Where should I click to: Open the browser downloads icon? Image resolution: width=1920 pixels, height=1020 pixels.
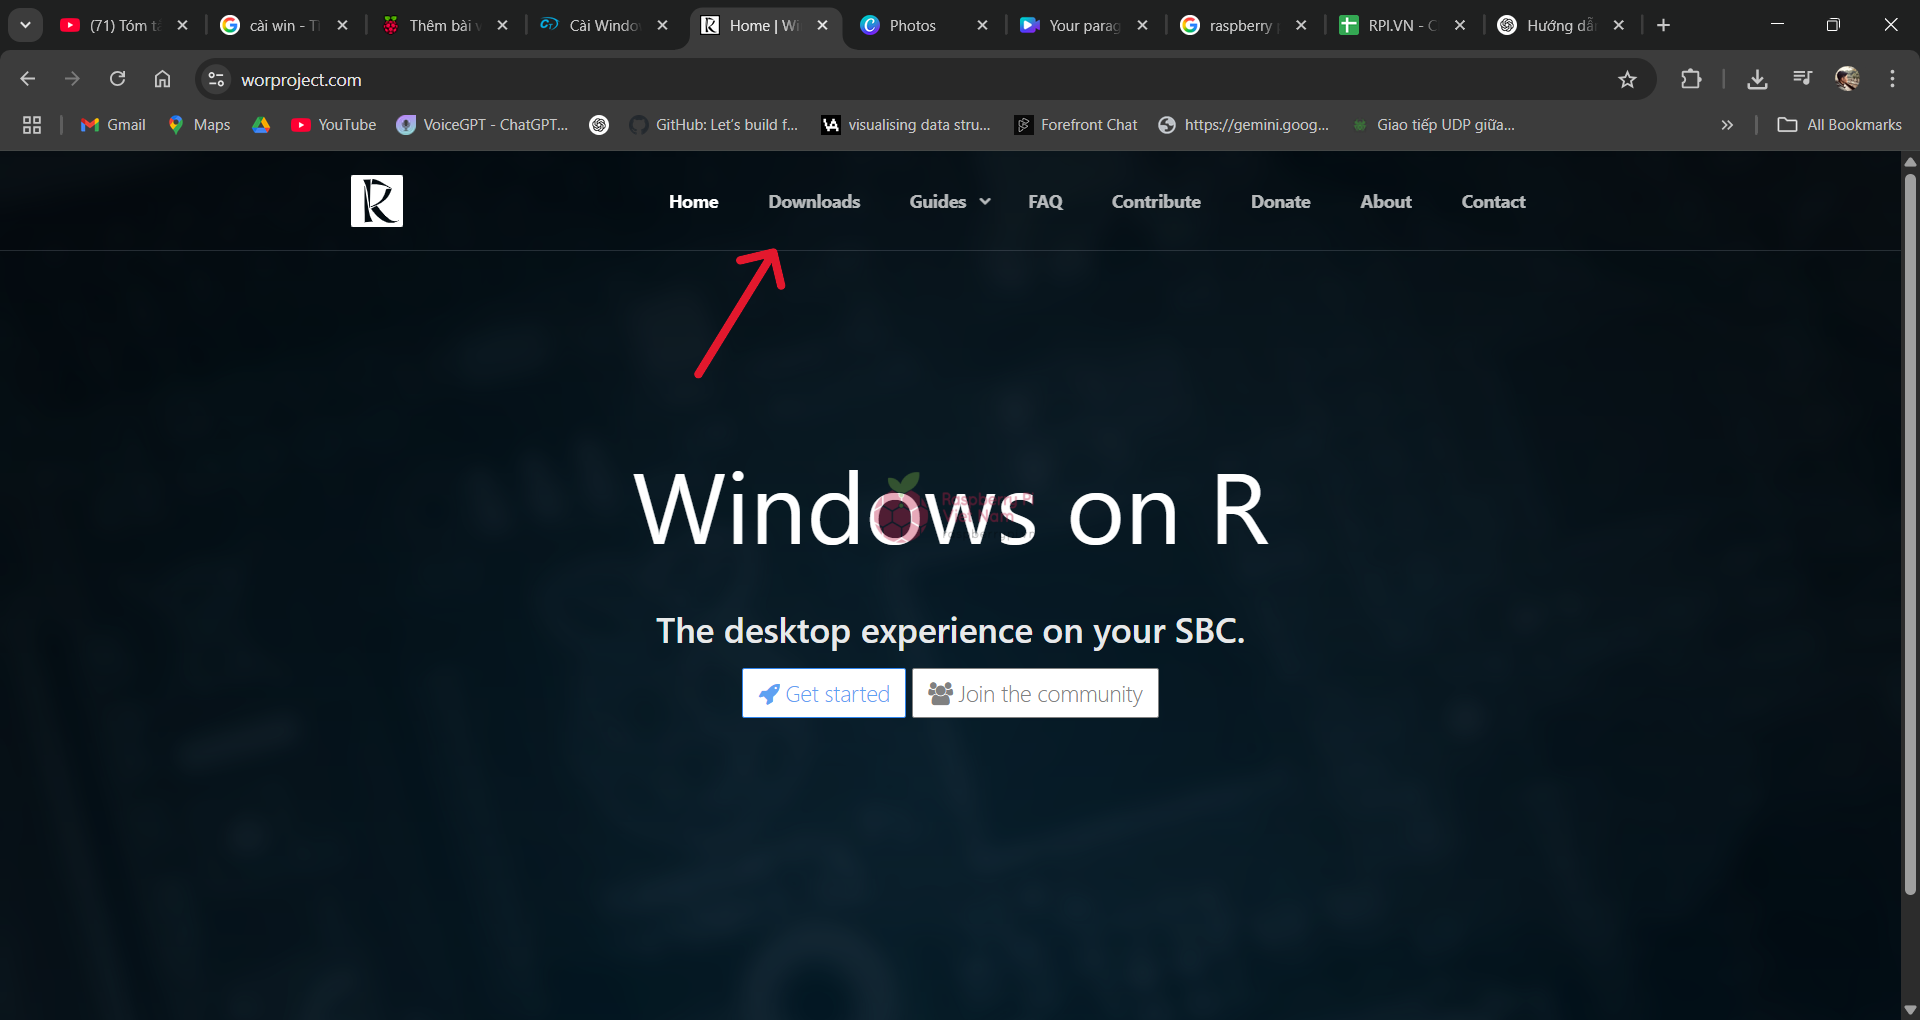click(x=1757, y=80)
